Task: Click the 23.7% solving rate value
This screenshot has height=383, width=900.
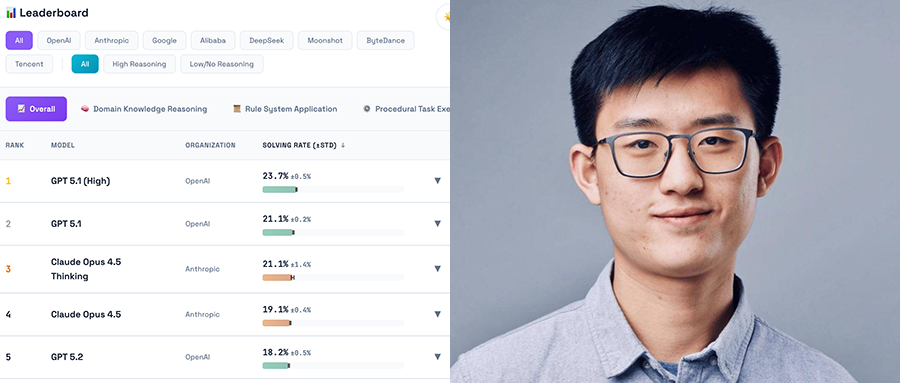Action: tap(275, 176)
